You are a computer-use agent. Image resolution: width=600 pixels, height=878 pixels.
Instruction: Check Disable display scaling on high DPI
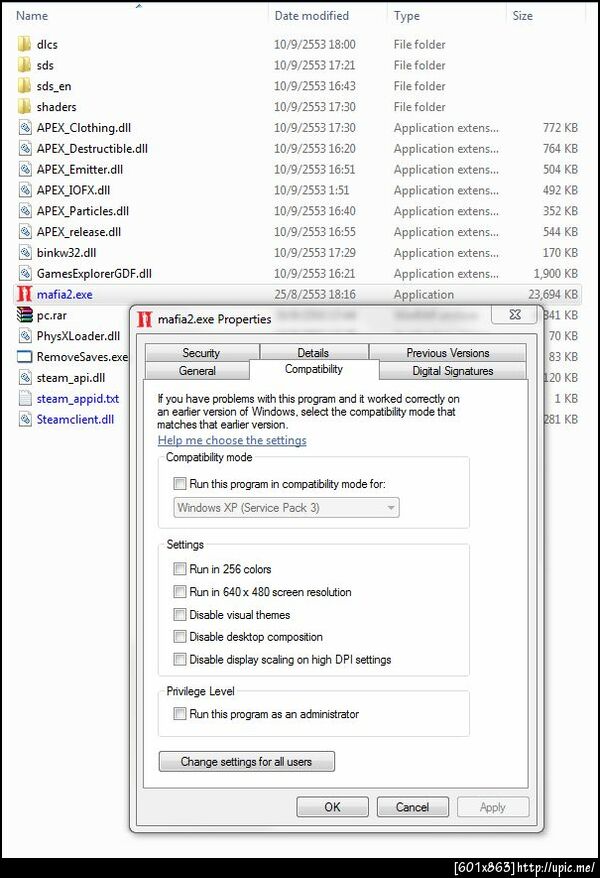(180, 659)
